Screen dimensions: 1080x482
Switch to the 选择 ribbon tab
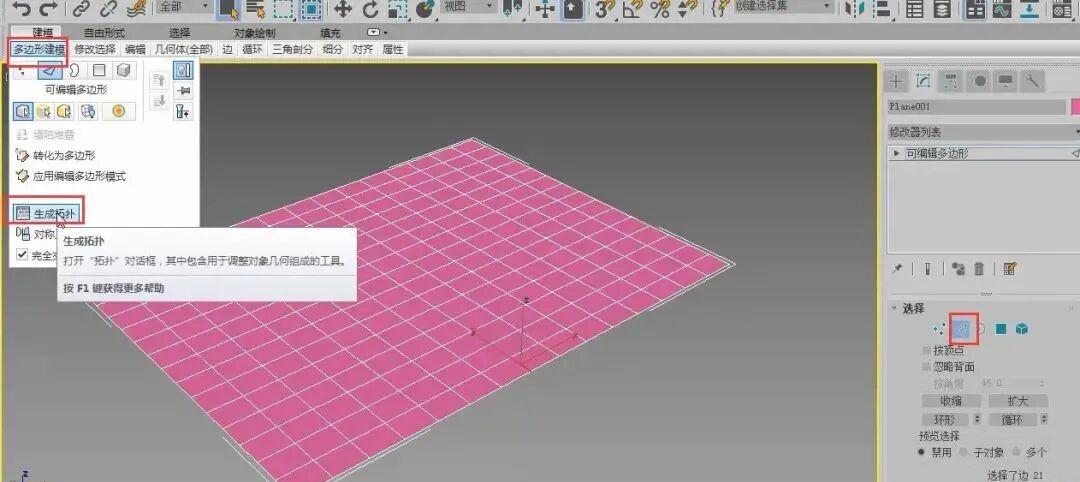pyautogui.click(x=178, y=32)
